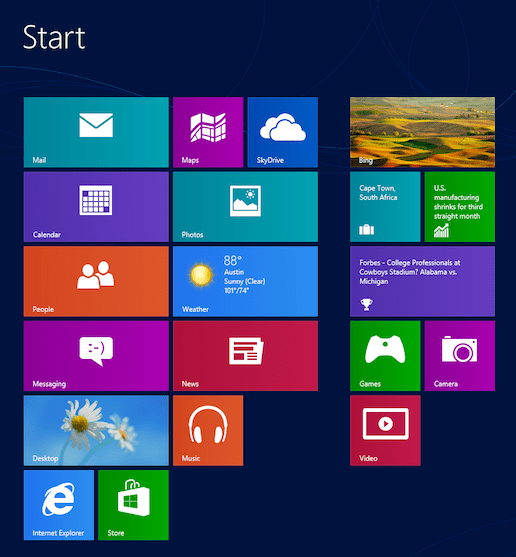Open the Desktop daisy thumbnail tile
The height and width of the screenshot is (557, 516).
pos(96,431)
